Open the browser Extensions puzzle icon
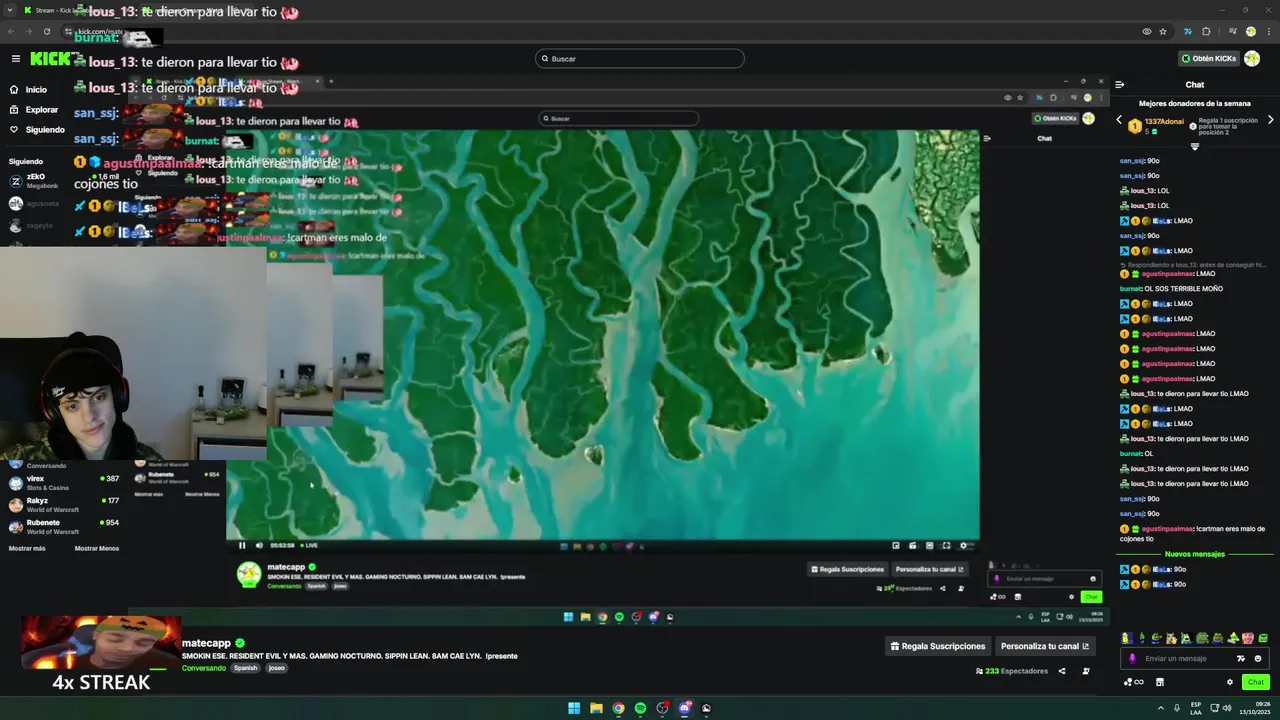Screen dimensions: 1280x720 1206,31
